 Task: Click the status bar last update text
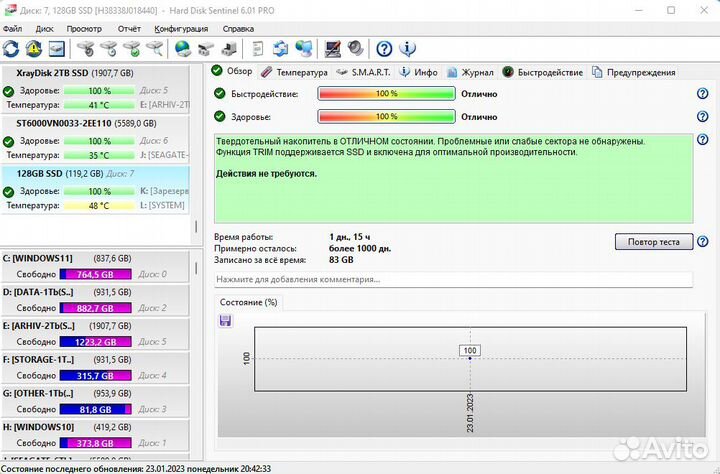pyautogui.click(x=136, y=469)
